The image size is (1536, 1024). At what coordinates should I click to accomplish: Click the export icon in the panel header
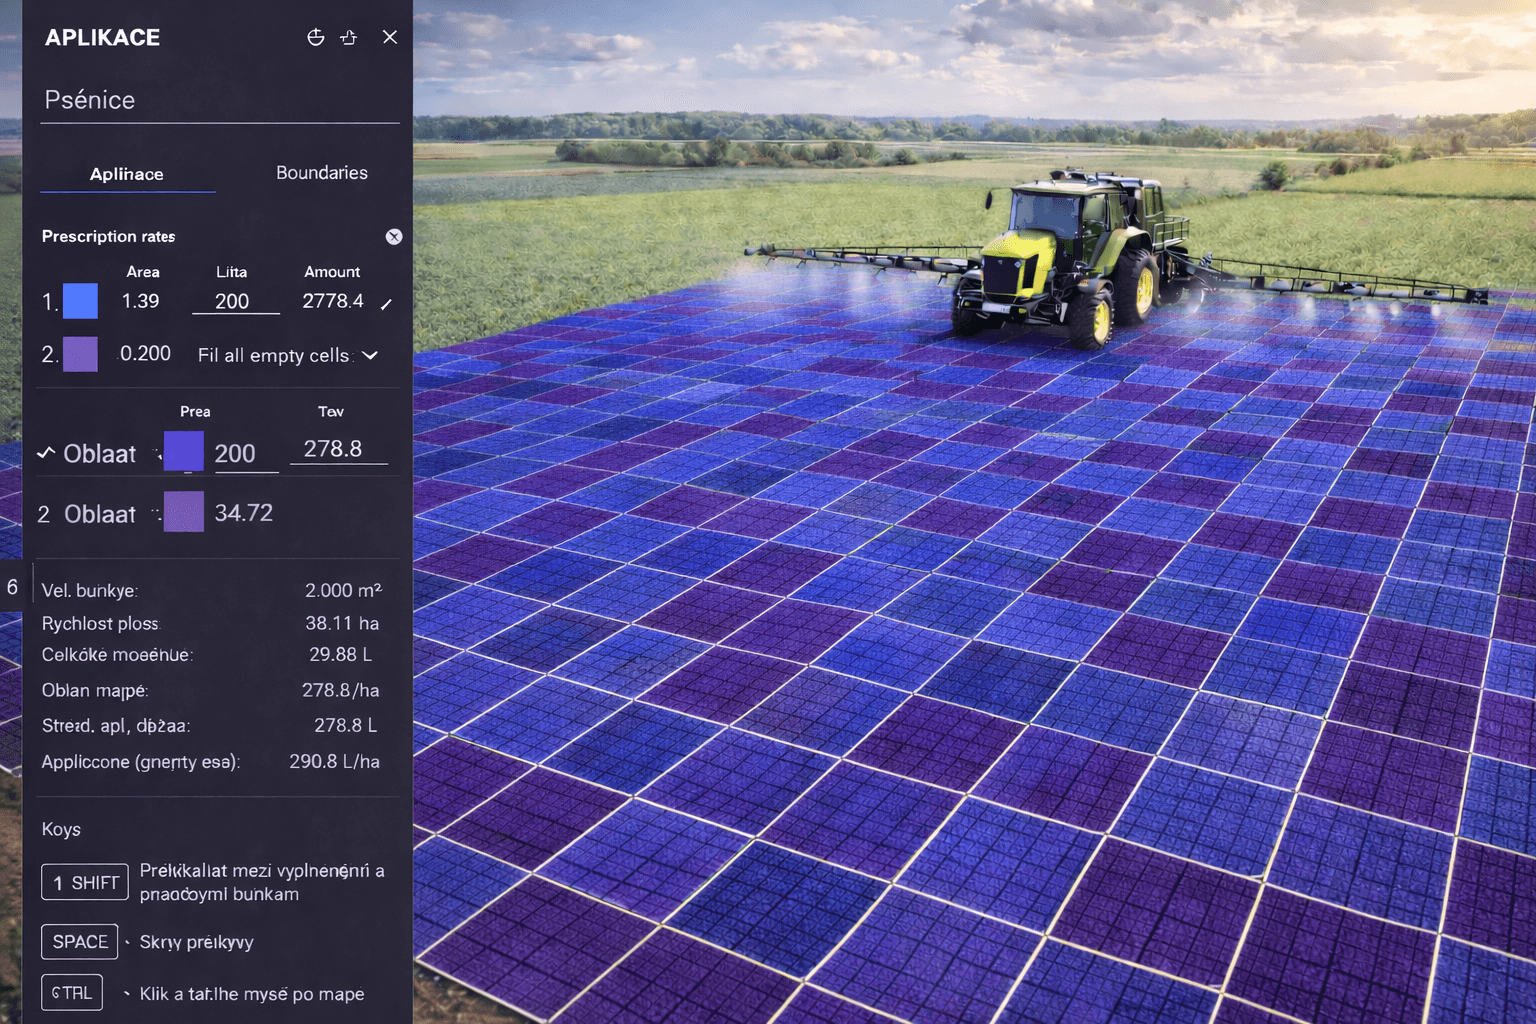coord(349,37)
